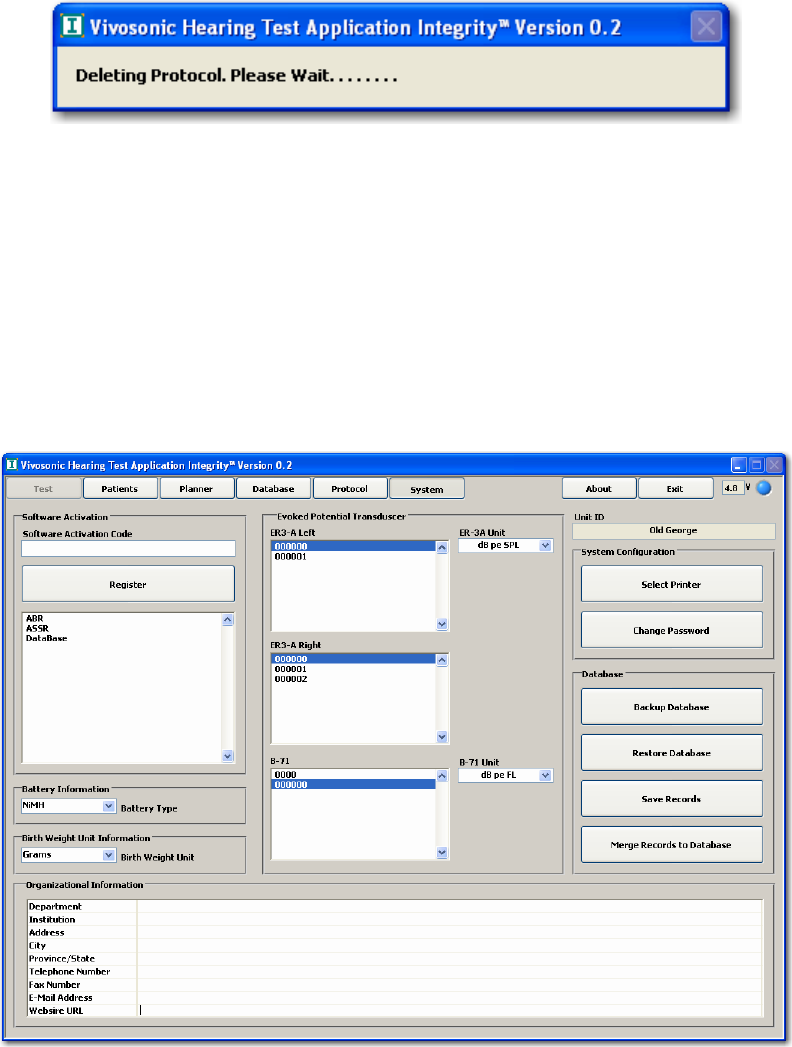Click the blue status indicator light
This screenshot has height=1047, width=792.
[764, 488]
